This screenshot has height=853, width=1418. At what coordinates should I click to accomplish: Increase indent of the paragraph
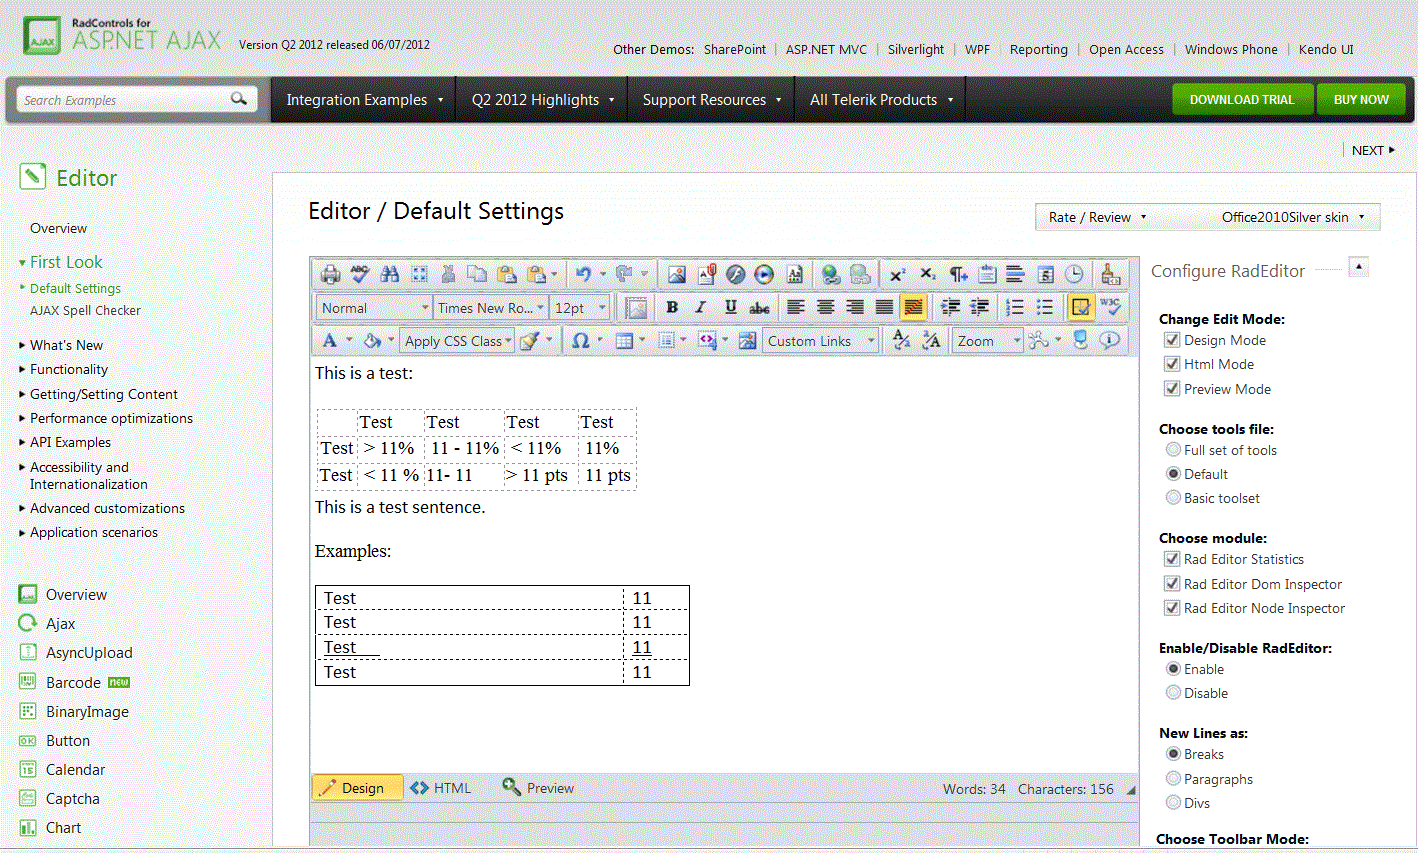(x=951, y=307)
